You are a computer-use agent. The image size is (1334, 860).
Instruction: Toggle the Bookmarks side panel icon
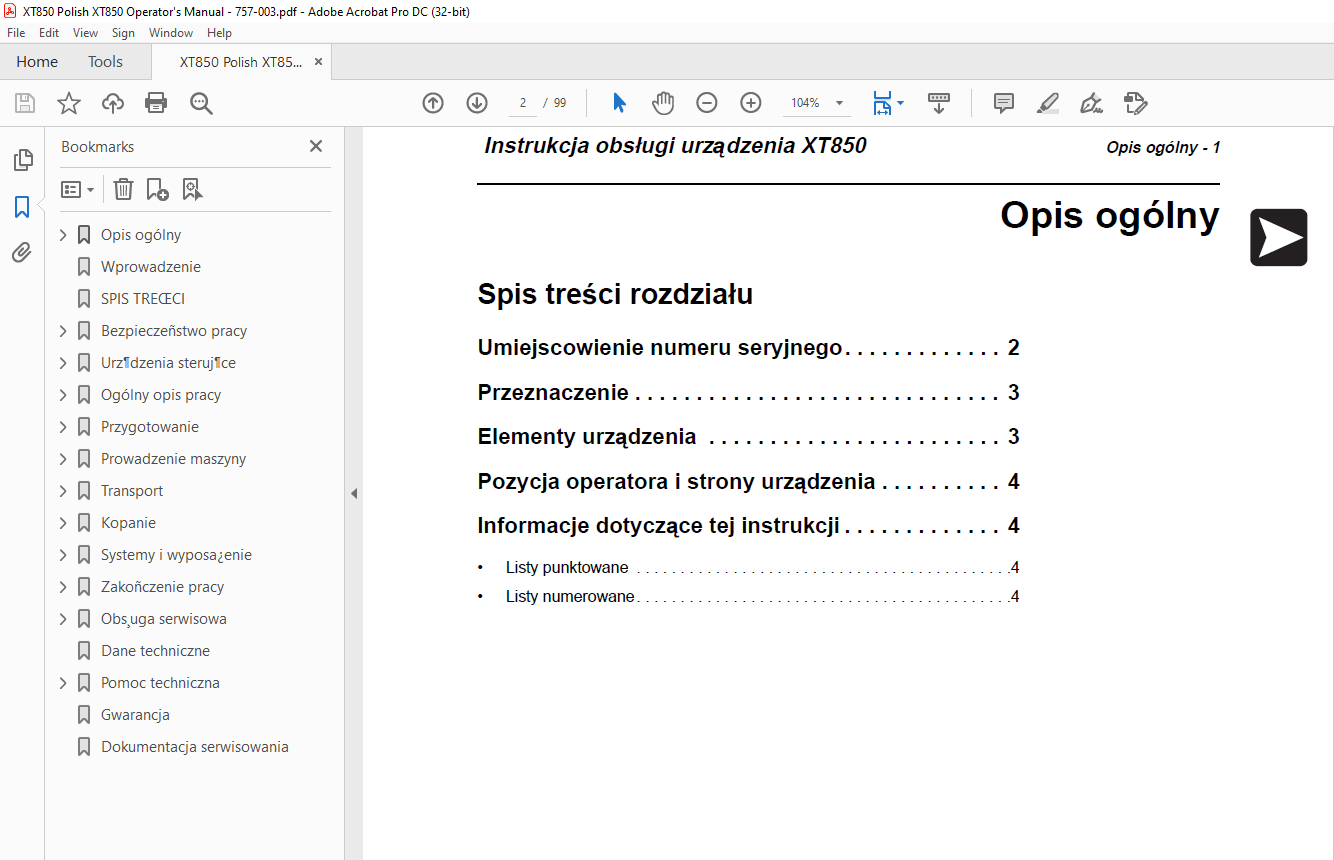tap(22, 207)
